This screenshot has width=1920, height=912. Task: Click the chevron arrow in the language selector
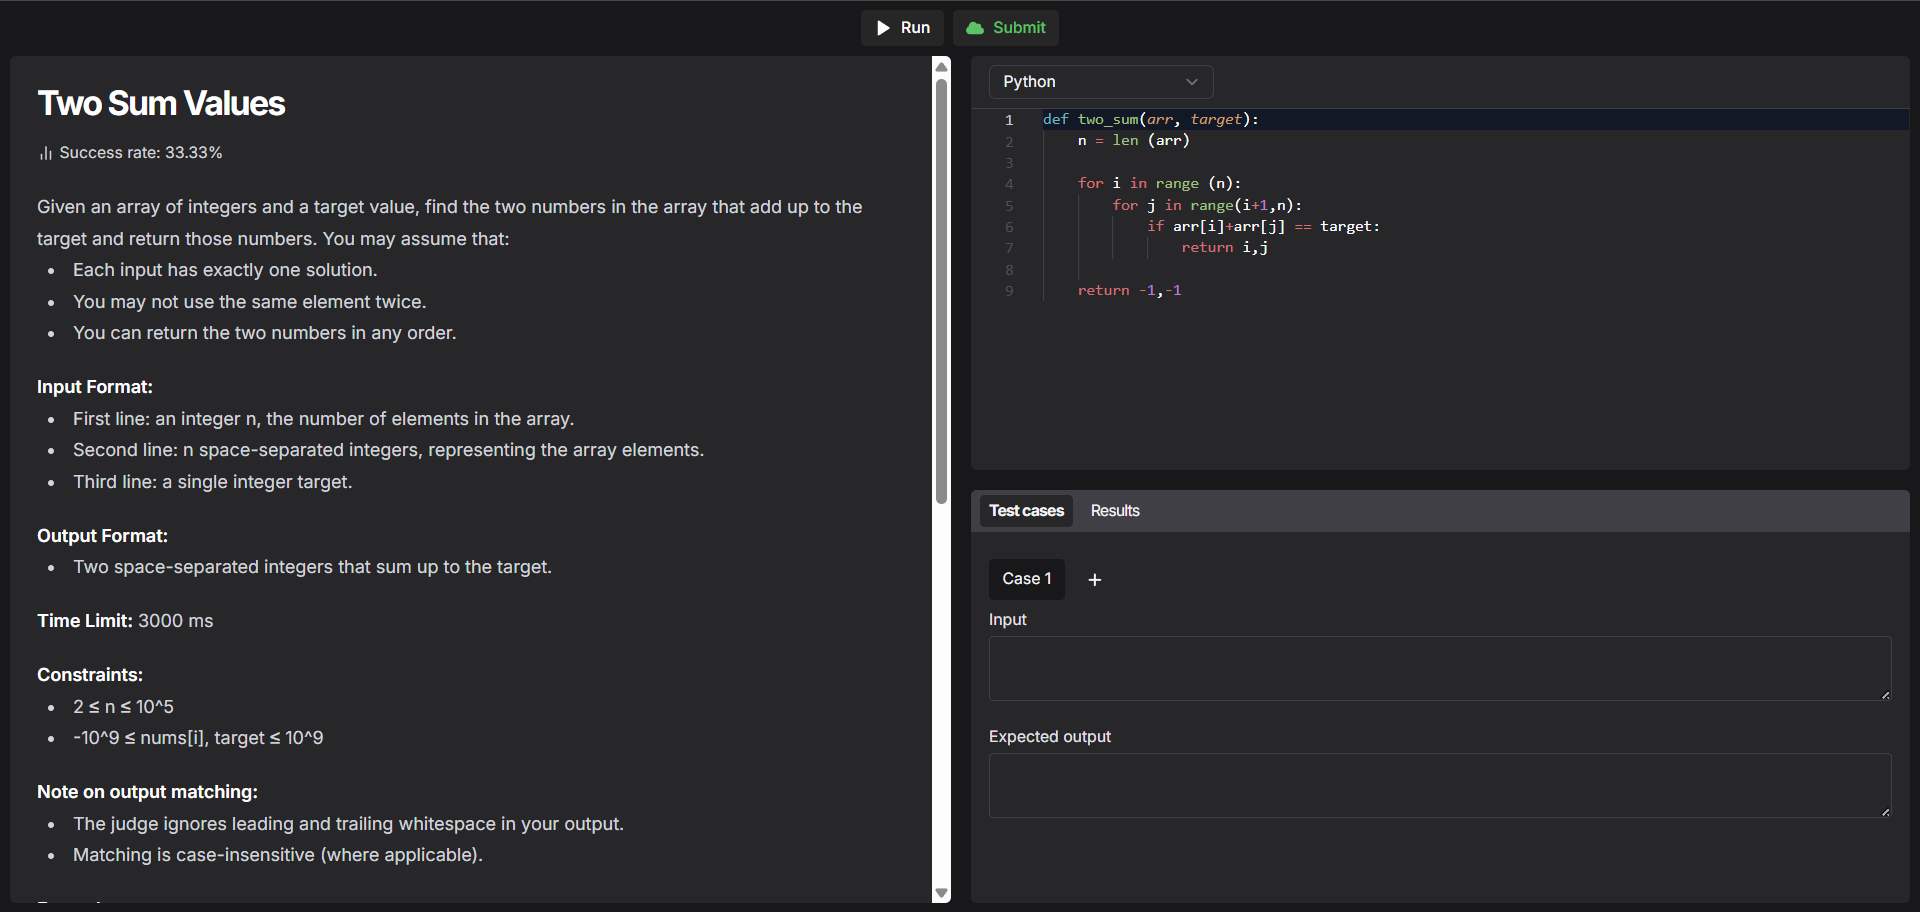[x=1191, y=81]
